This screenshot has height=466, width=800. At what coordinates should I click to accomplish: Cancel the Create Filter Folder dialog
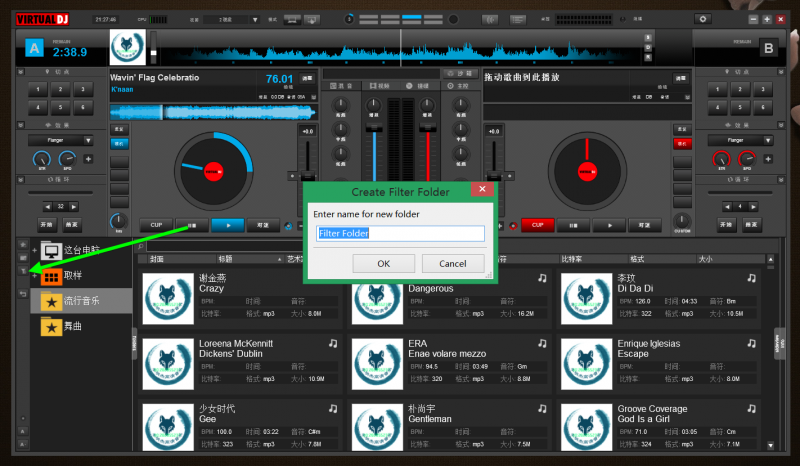[x=453, y=263]
